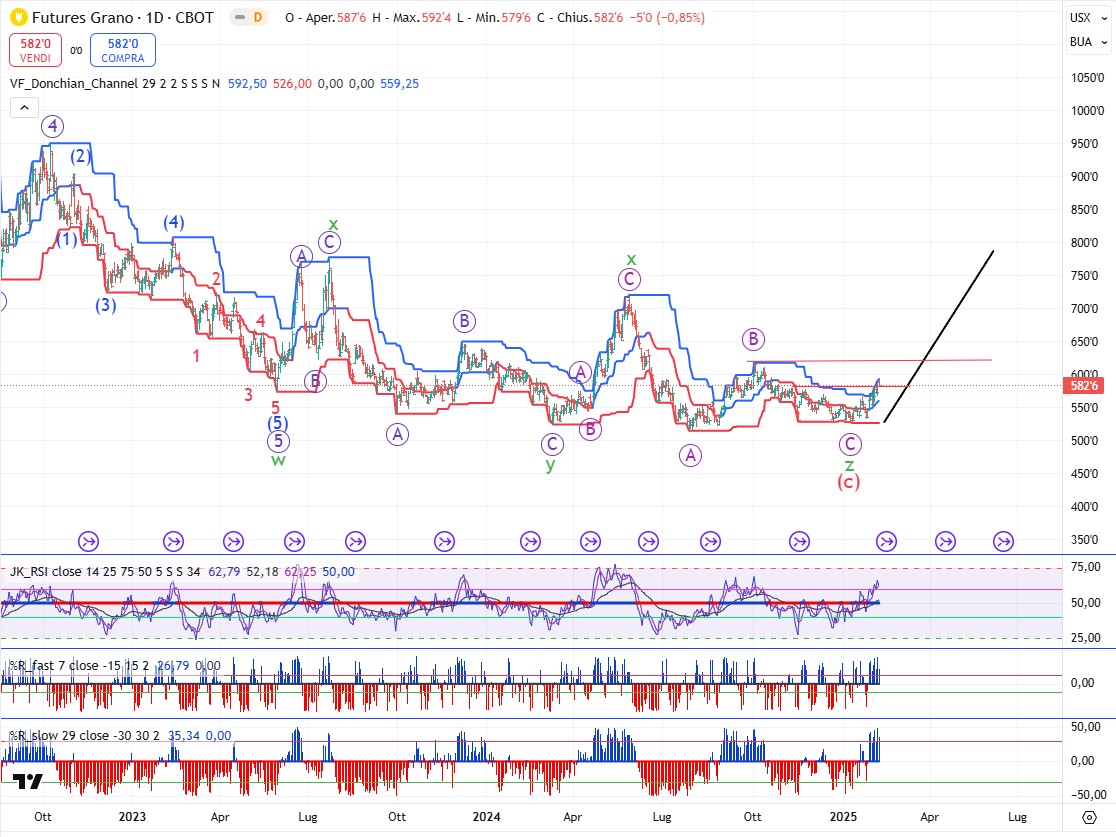
Task: Click the delayed data D indicator pill
Action: [x=249, y=17]
